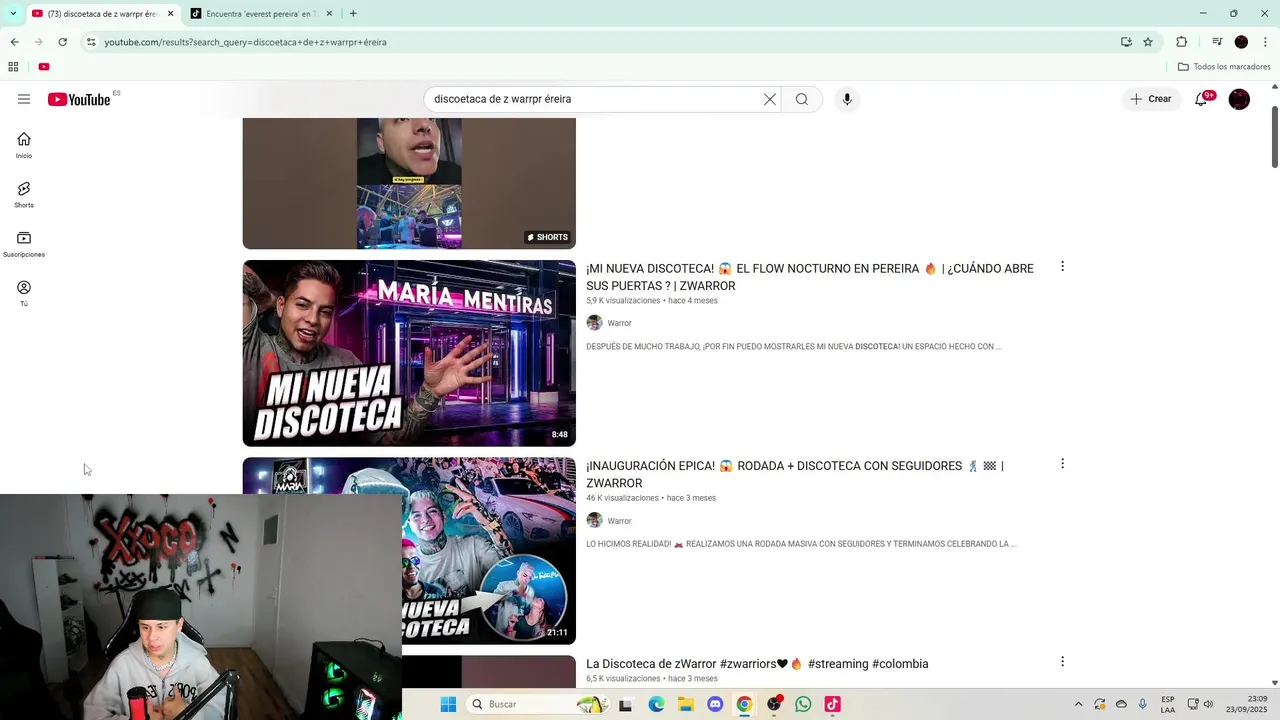Screen dimensions: 1280x720
Task: Show hidden system tray icons
Action: point(1078,704)
